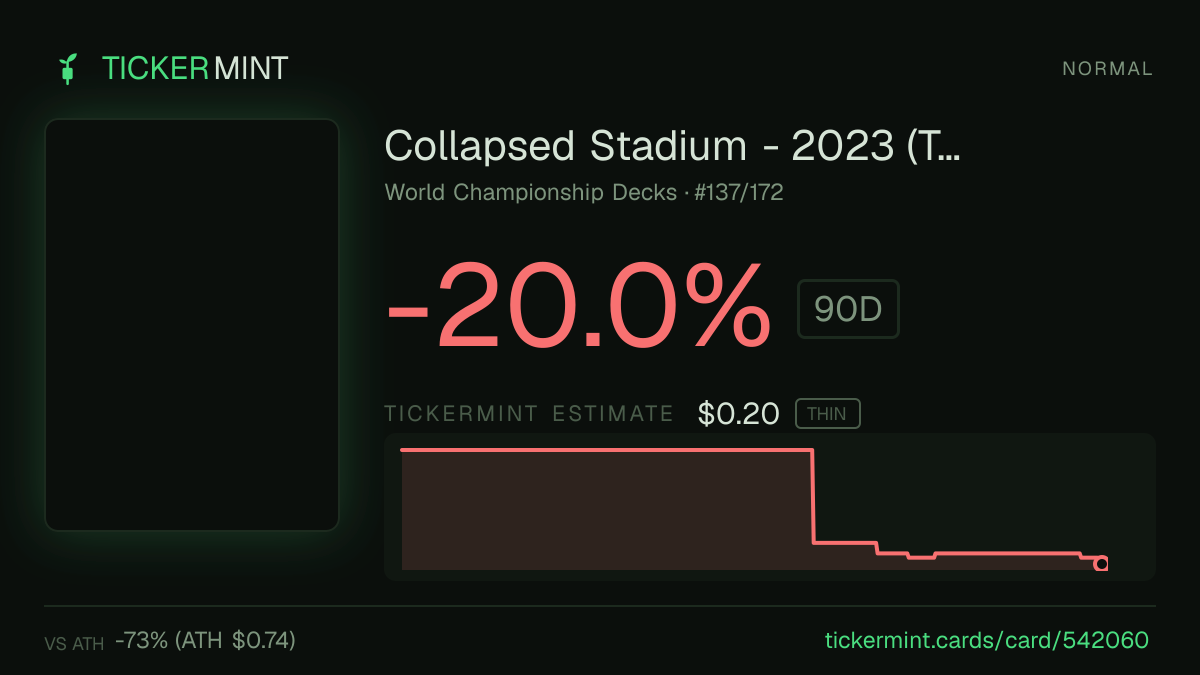This screenshot has width=1200, height=675.
Task: Click the TickerMint sprout logo icon
Action: coord(67,69)
